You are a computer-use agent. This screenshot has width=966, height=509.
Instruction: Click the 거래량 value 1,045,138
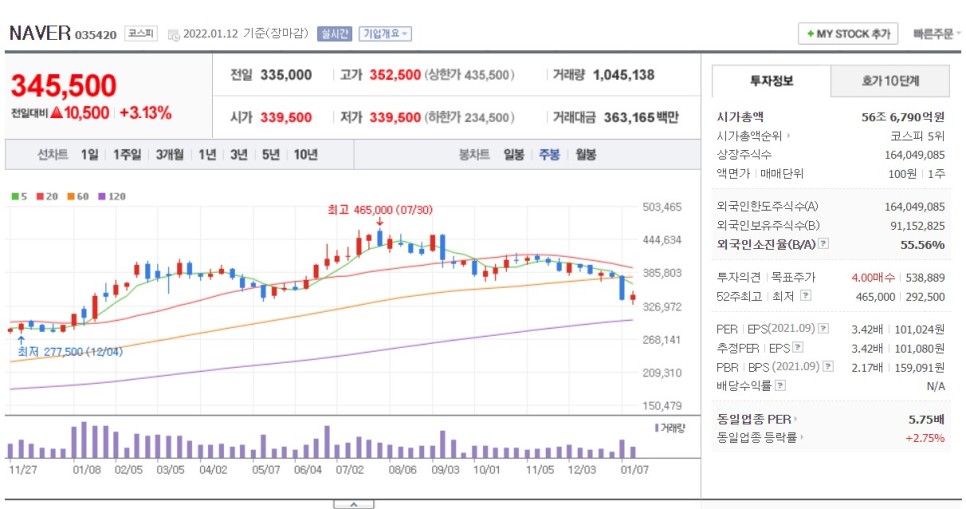[x=623, y=75]
